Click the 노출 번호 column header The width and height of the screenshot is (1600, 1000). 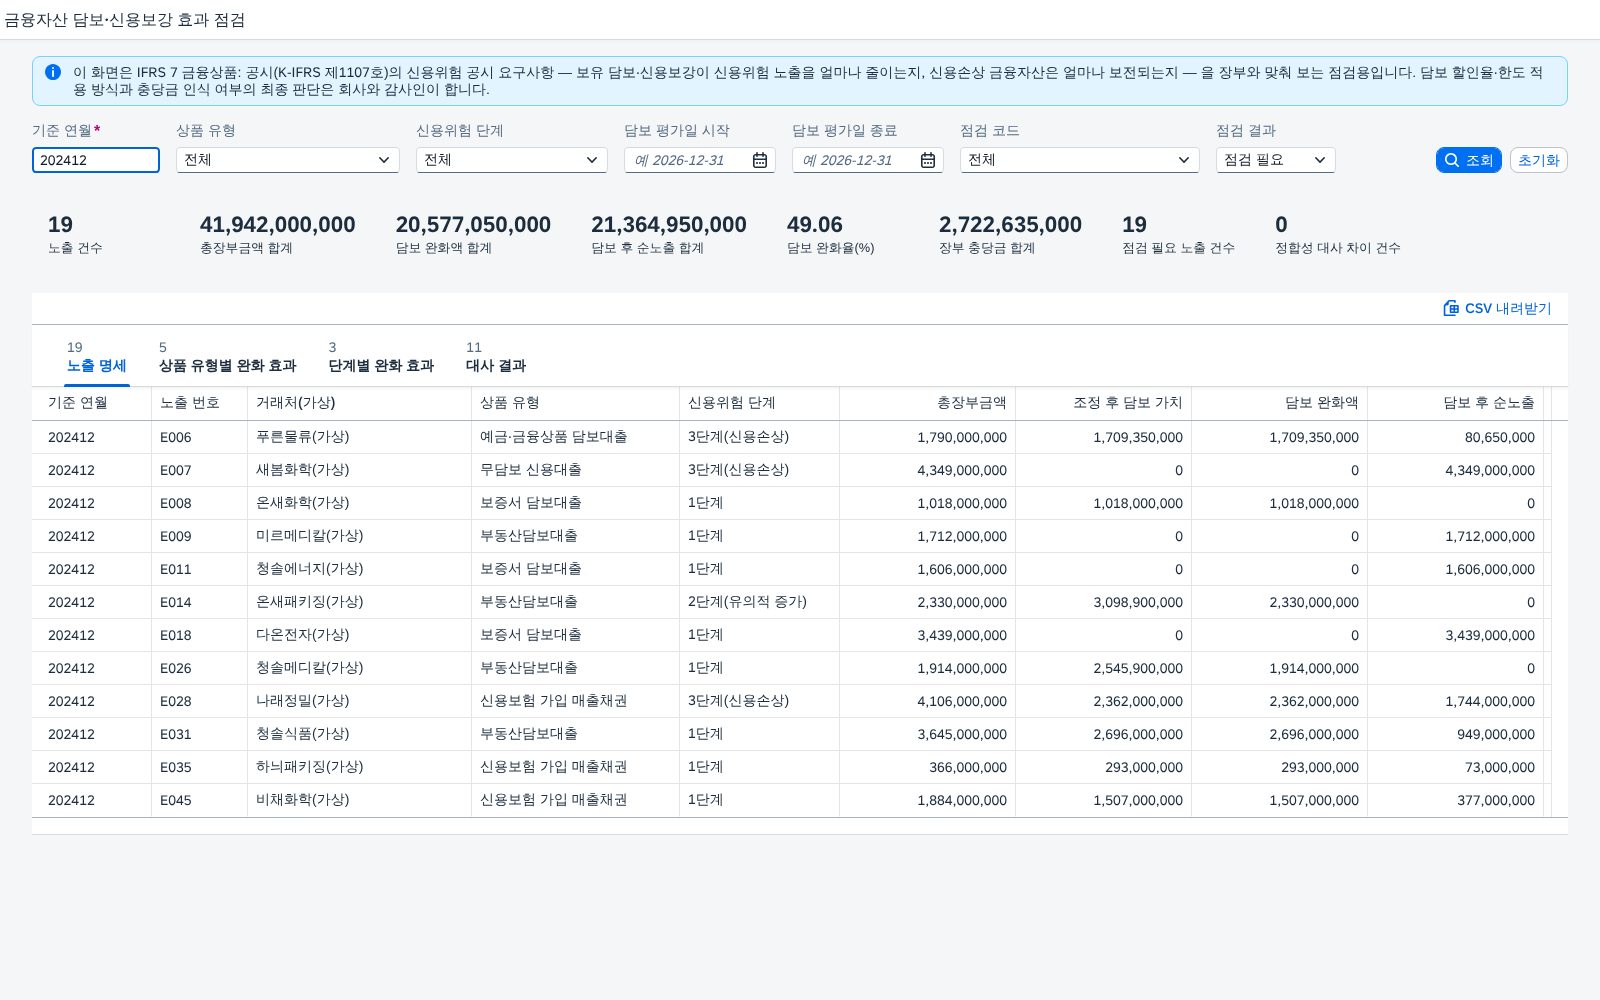tap(200, 403)
